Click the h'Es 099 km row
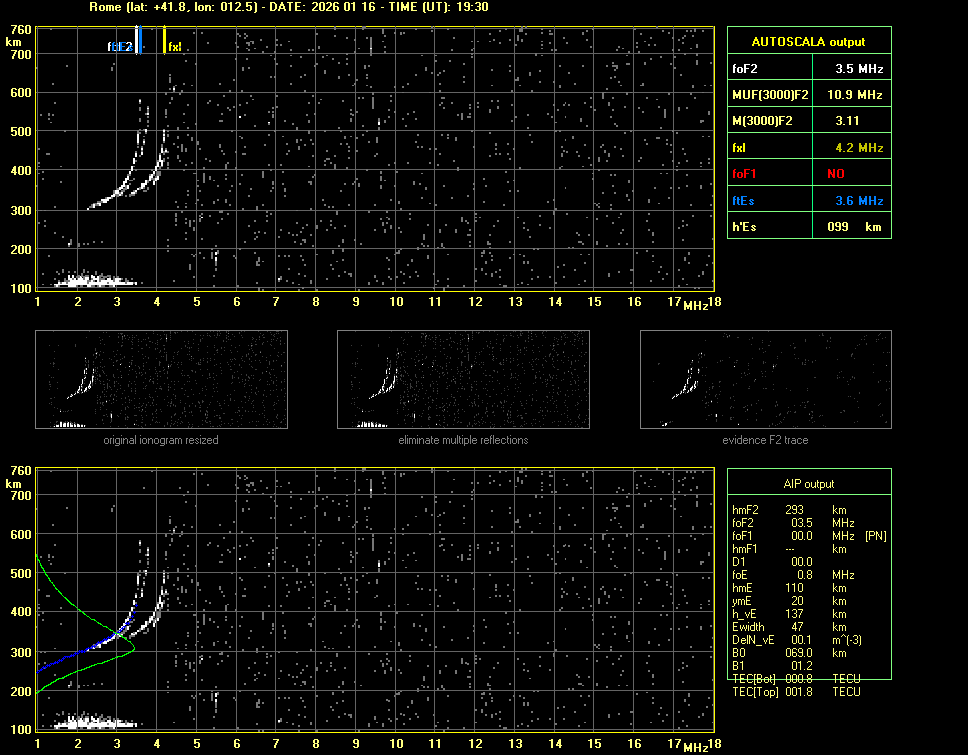Viewport: 968px width, 755px height. point(808,227)
